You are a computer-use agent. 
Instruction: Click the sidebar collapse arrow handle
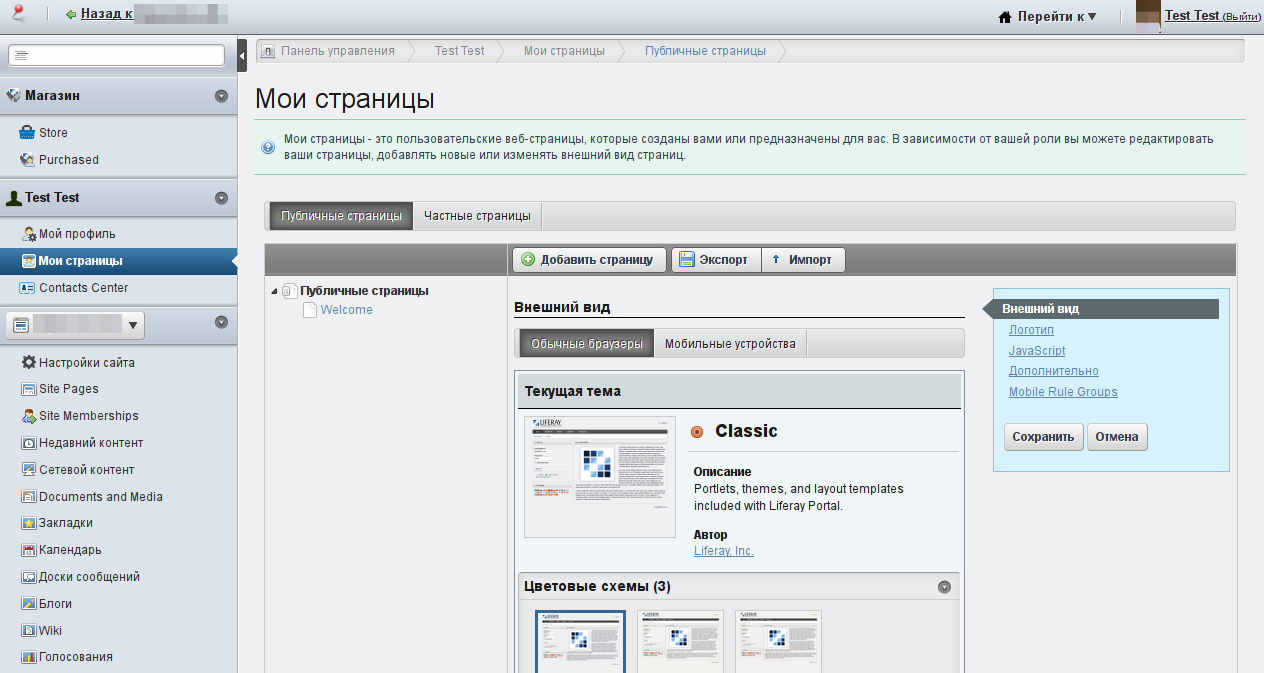[242, 55]
